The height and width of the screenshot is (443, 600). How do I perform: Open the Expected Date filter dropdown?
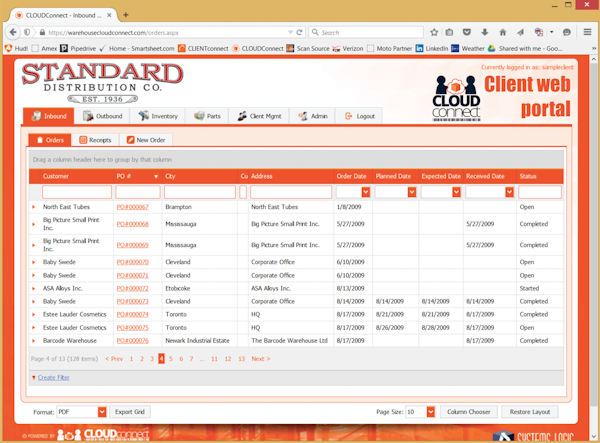click(456, 192)
